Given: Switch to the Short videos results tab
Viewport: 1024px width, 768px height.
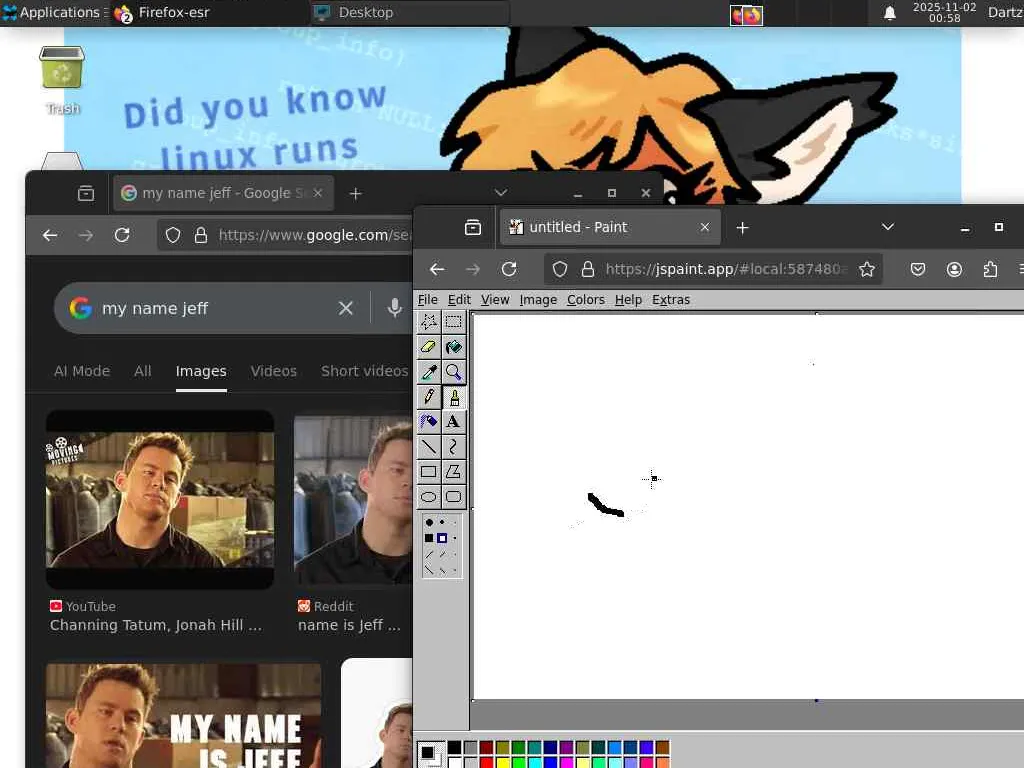Looking at the screenshot, I should pos(364,371).
